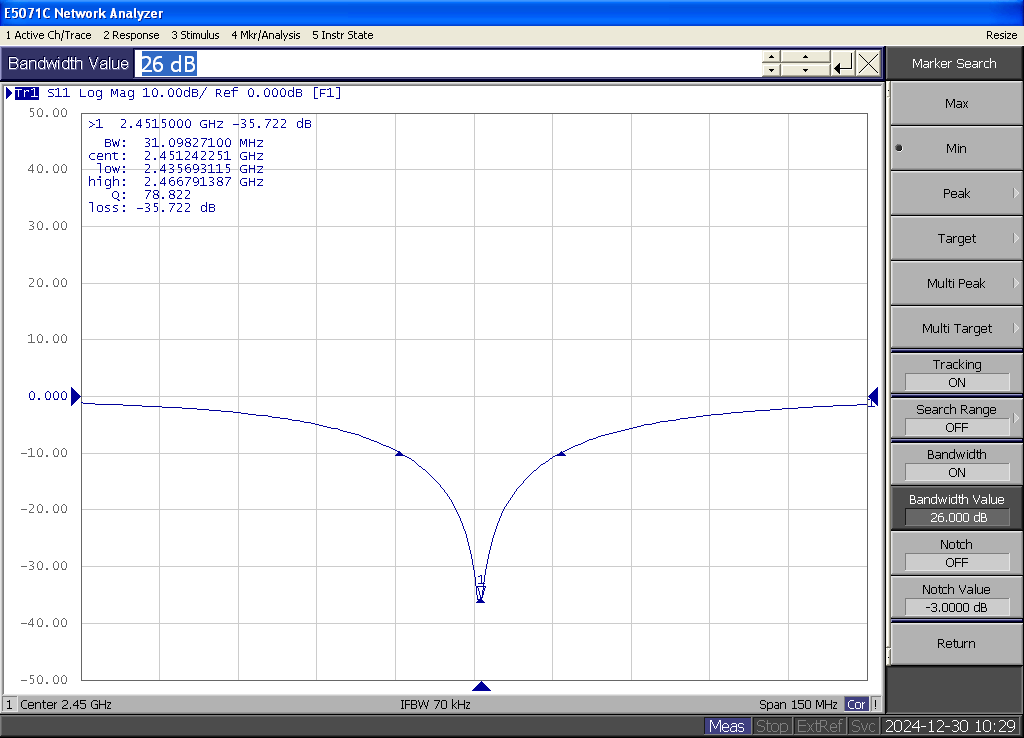The height and width of the screenshot is (738, 1024).
Task: Click marker 1 at the trace minimum
Action: coord(480,594)
